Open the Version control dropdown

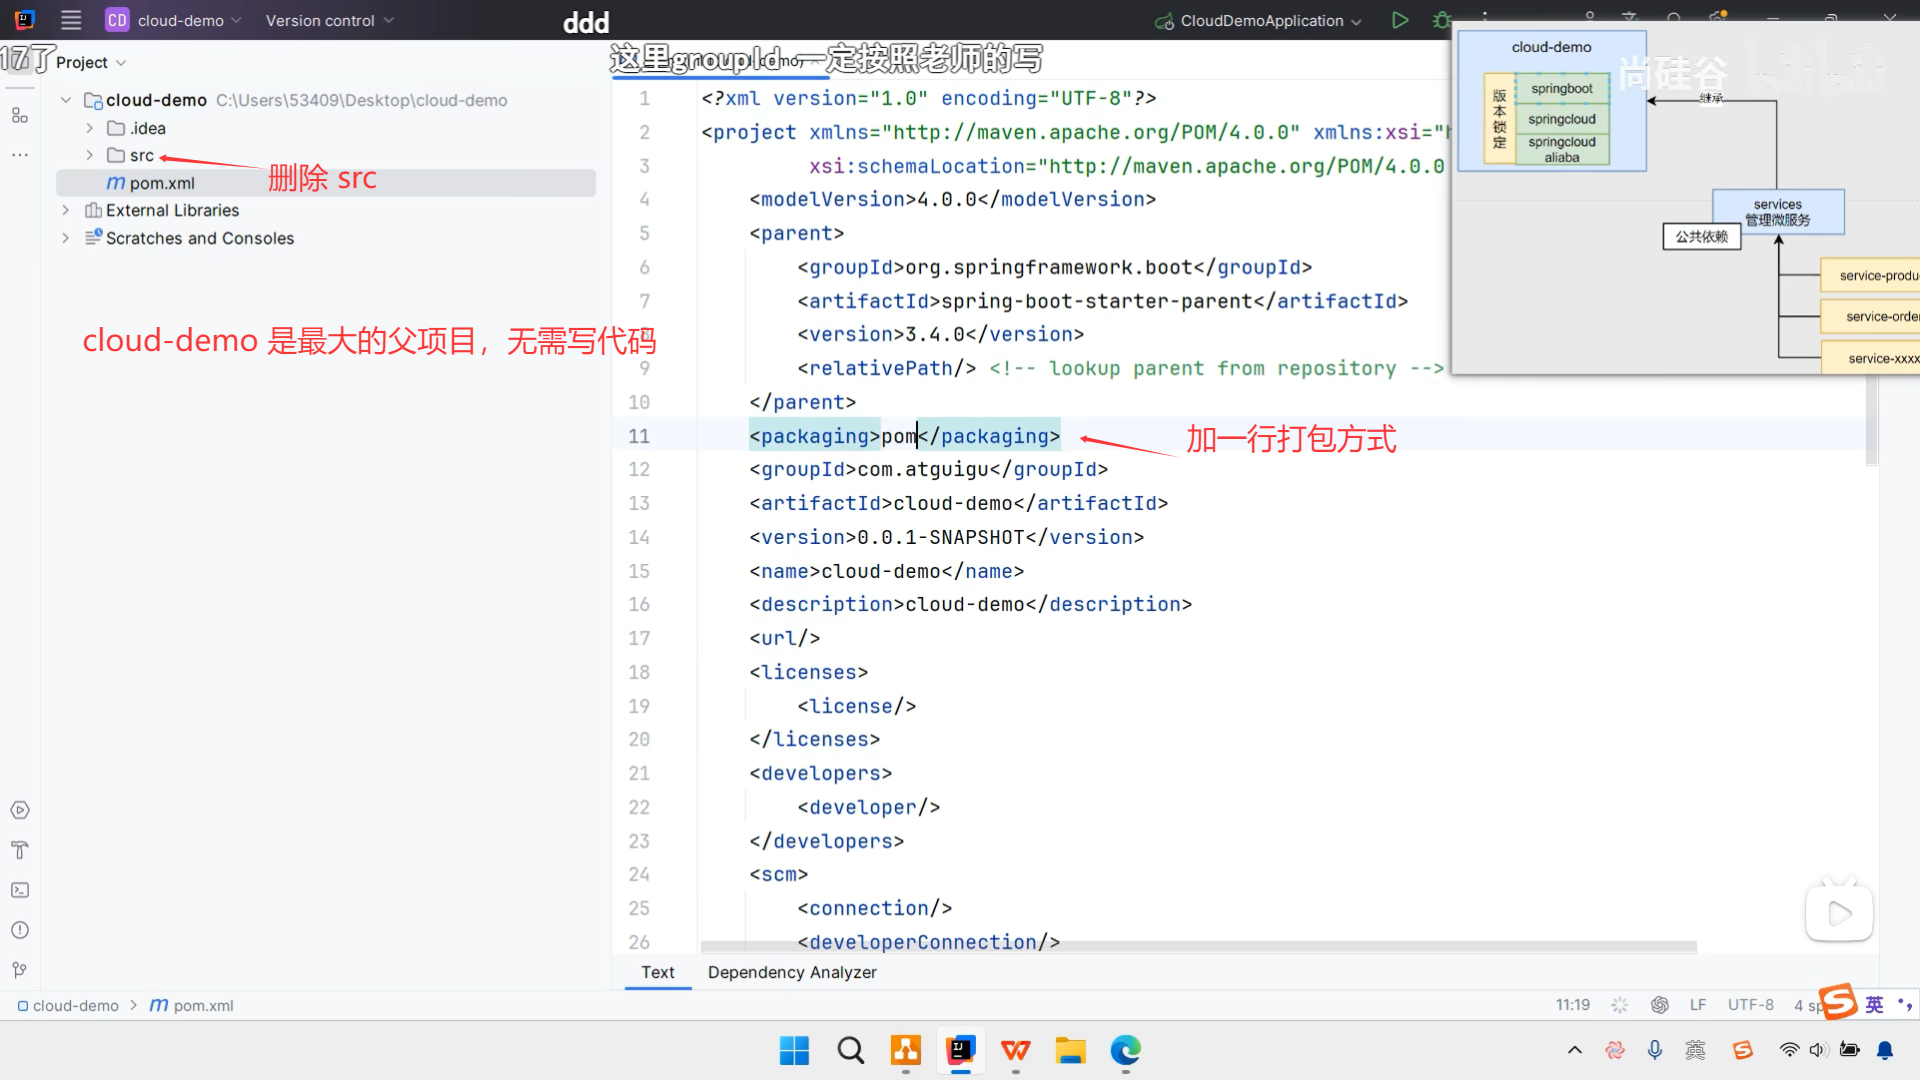329,20
